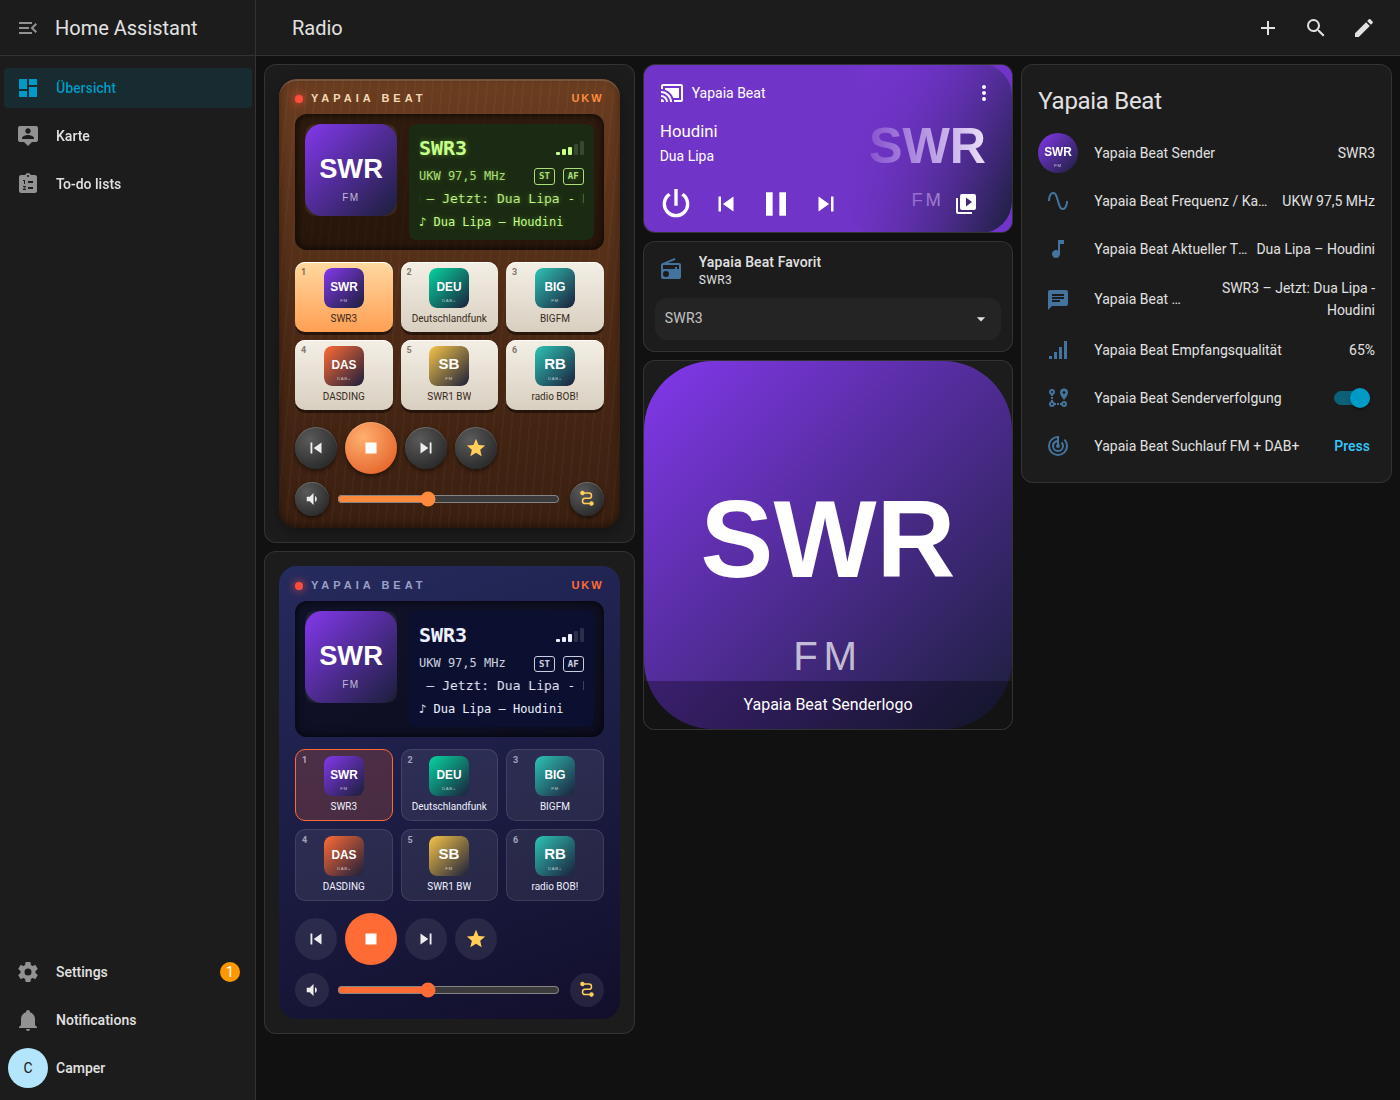Click the orange switch icon on wooden radio

point(587,498)
